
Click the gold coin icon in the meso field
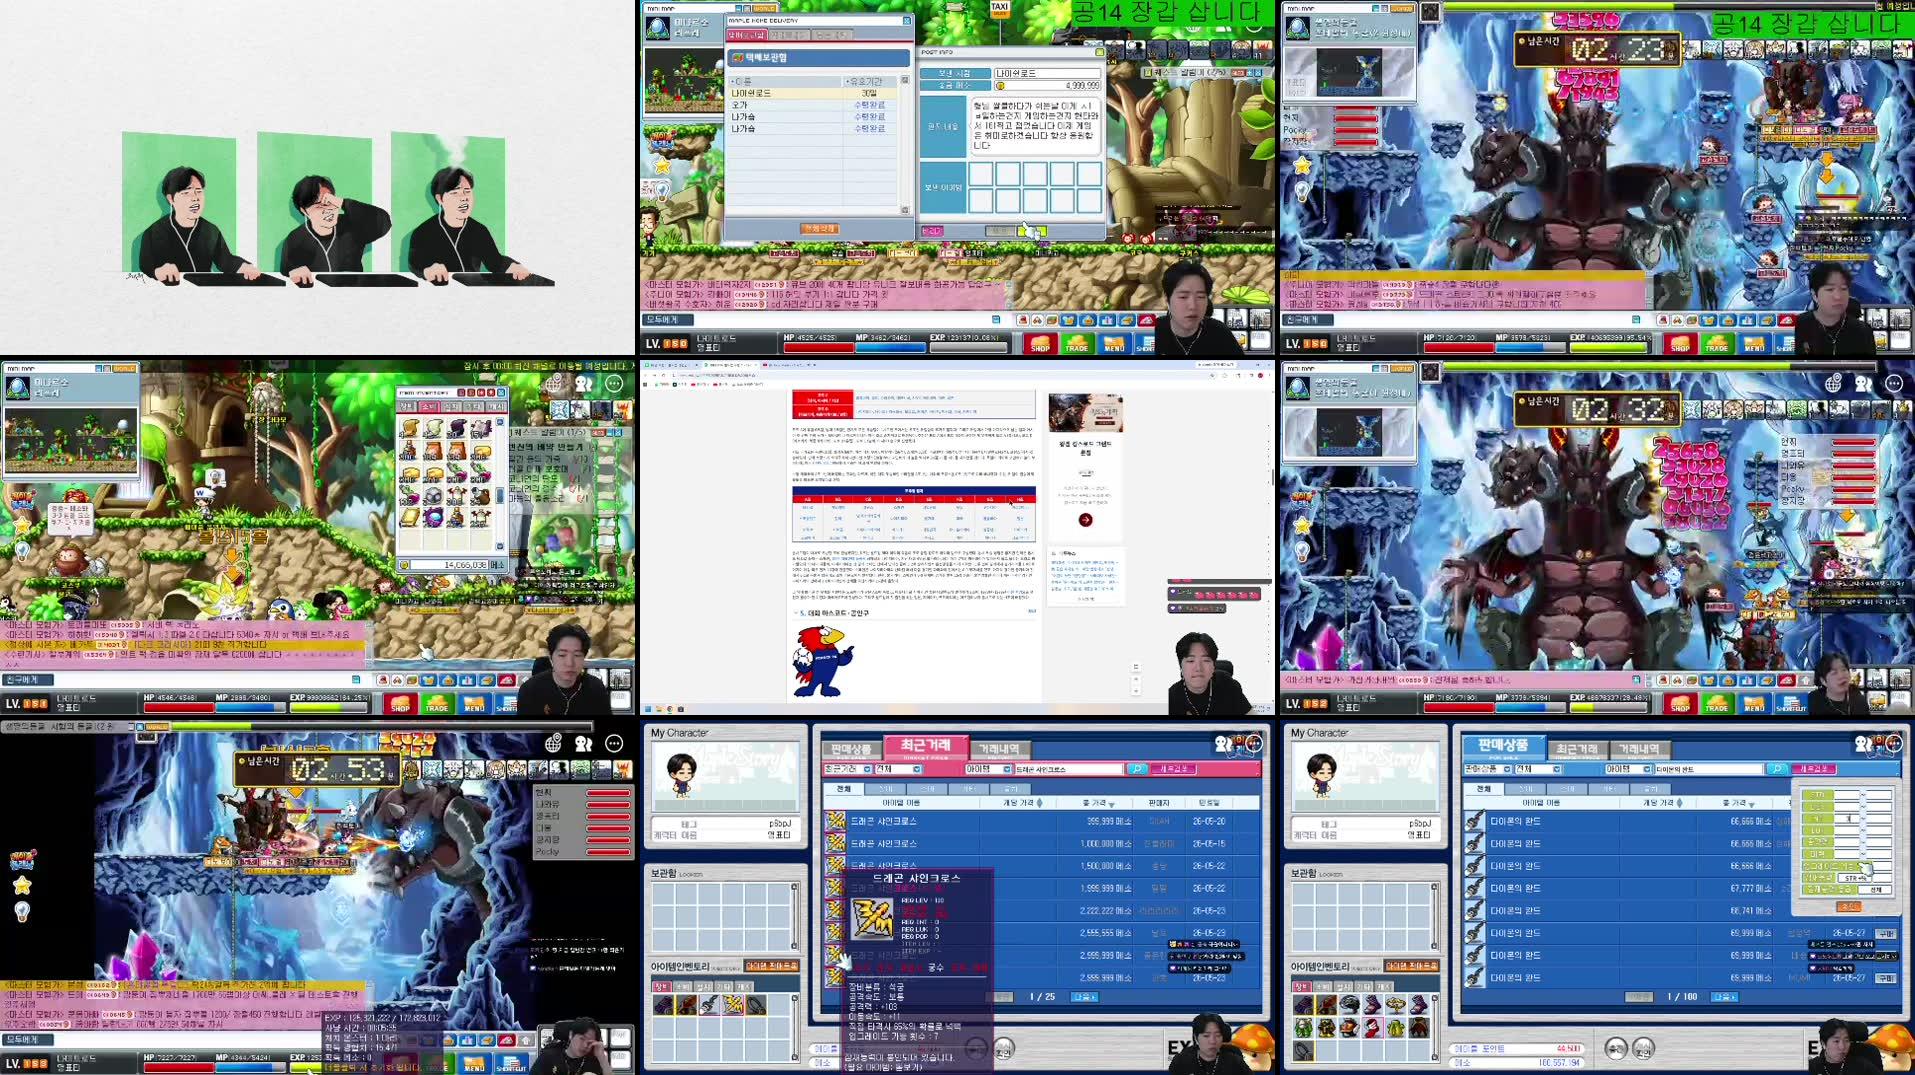coord(999,86)
